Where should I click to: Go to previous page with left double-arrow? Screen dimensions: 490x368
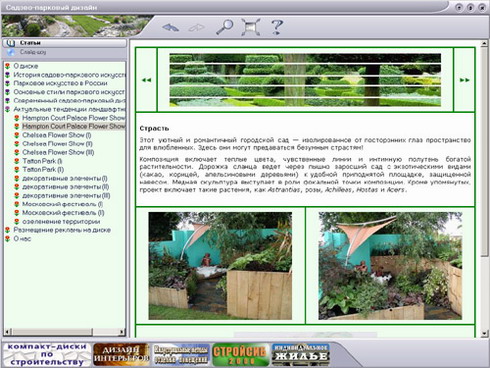[146, 80]
